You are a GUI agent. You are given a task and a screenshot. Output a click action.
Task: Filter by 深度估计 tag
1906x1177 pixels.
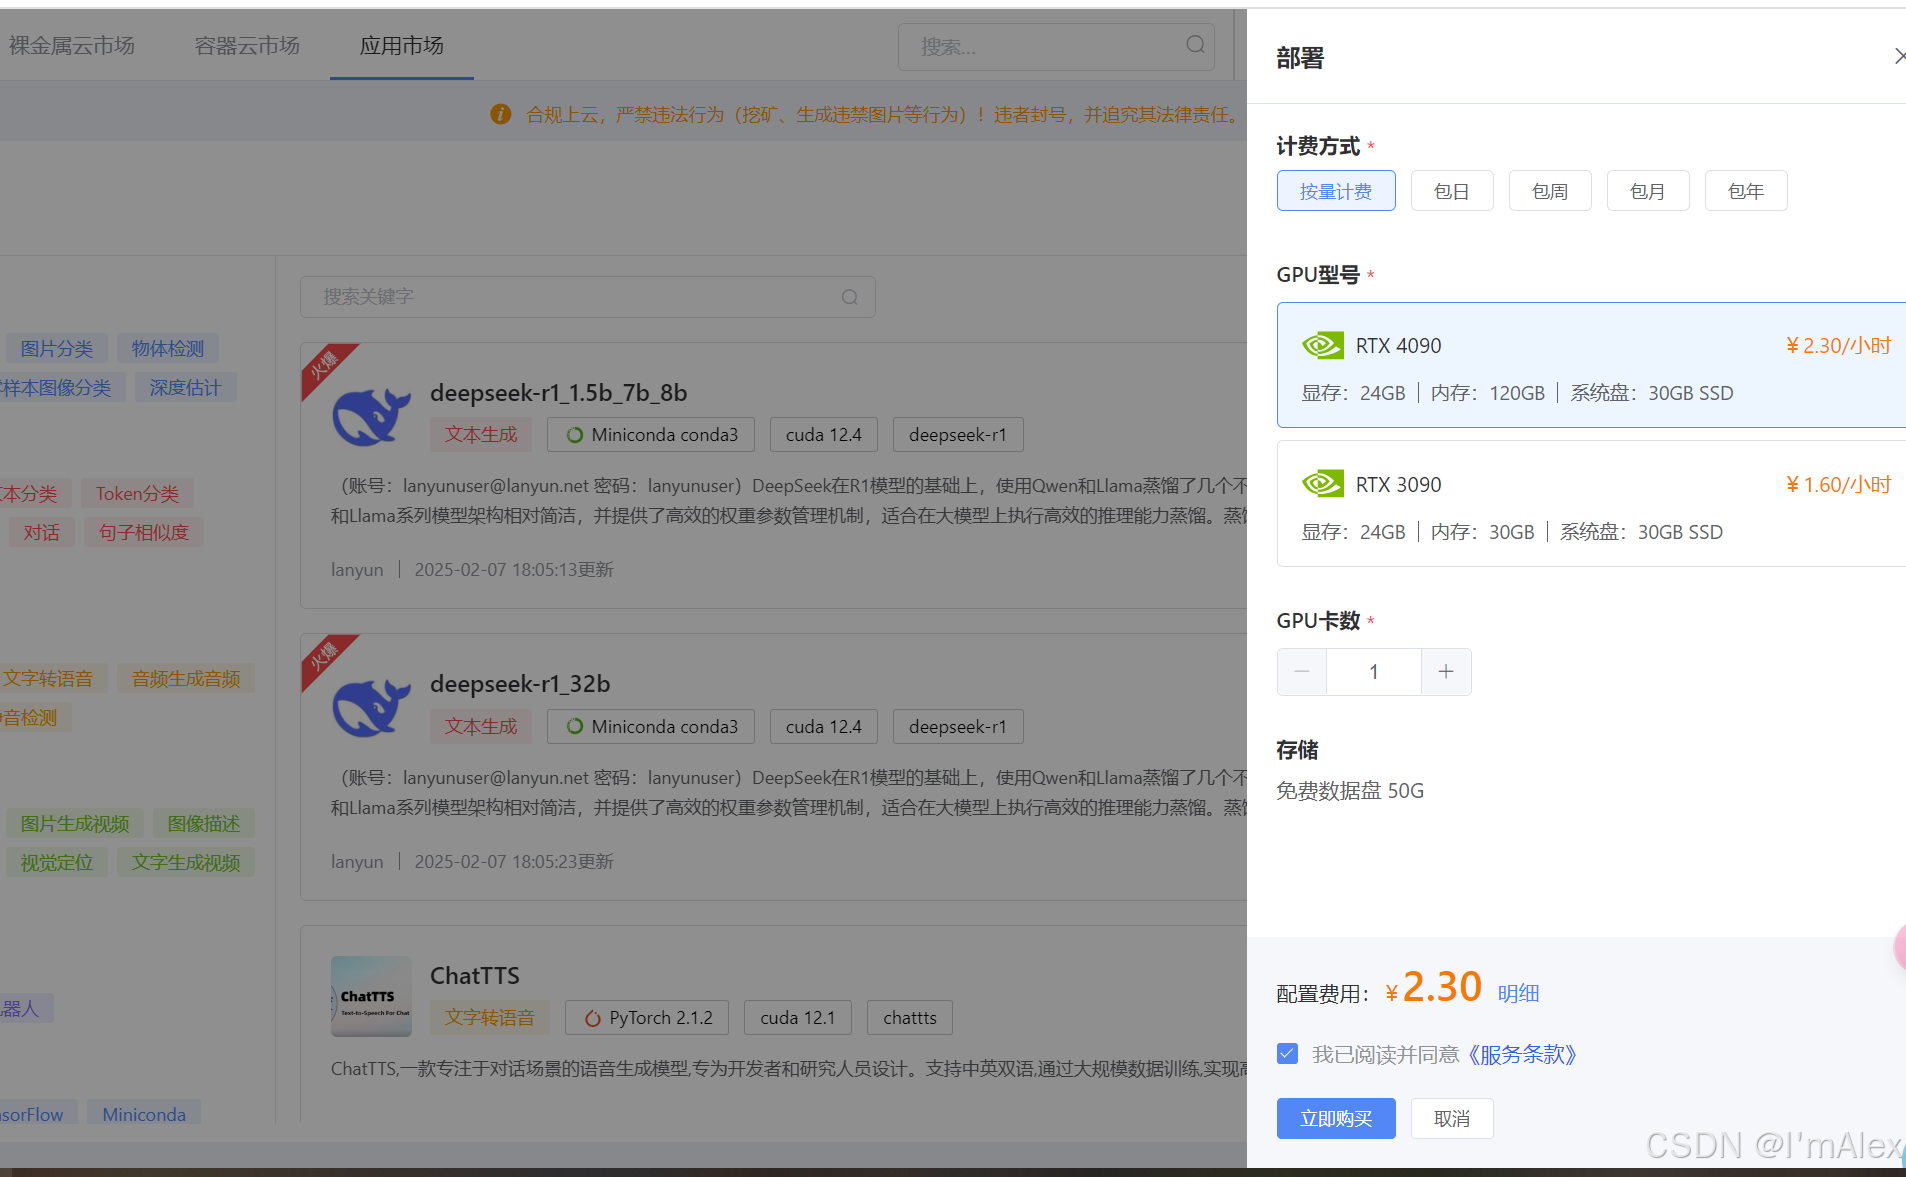pyautogui.click(x=186, y=387)
